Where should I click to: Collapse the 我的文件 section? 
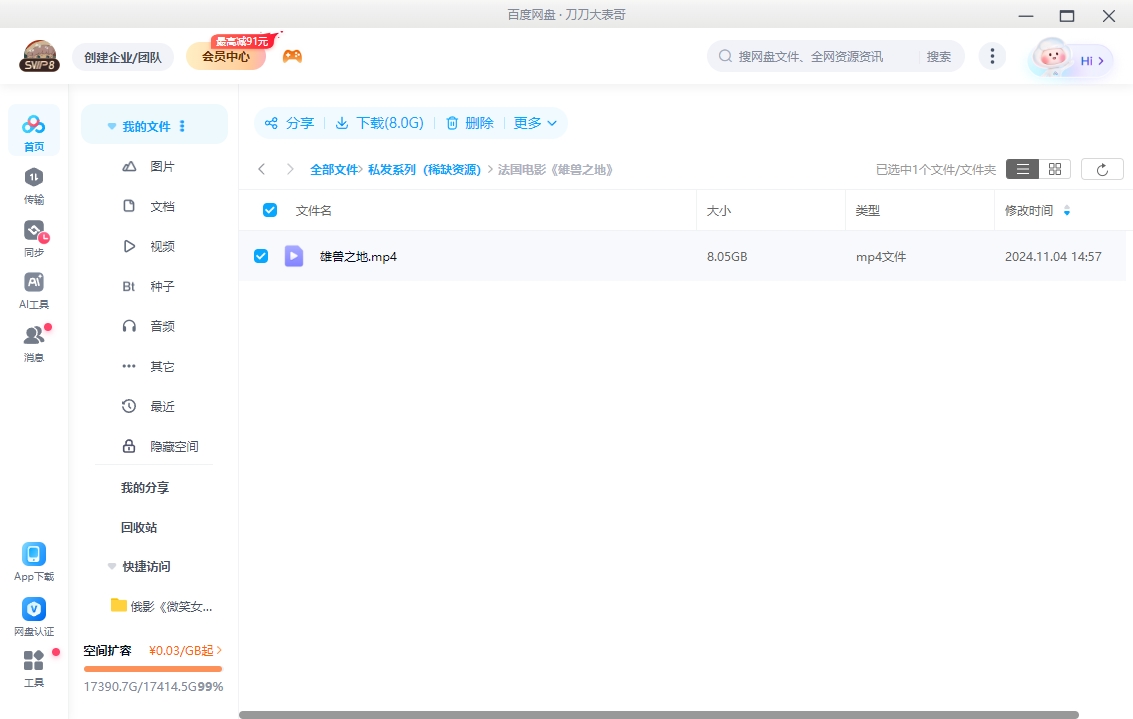tap(111, 124)
